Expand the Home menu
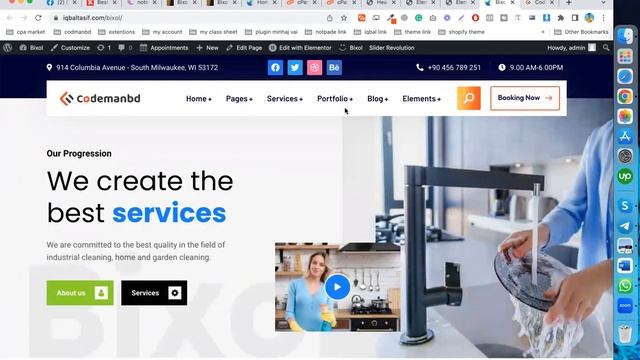 (199, 99)
